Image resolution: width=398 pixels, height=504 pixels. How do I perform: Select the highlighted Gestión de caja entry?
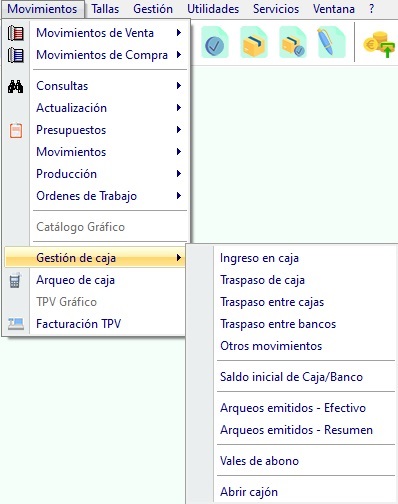[x=95, y=258]
